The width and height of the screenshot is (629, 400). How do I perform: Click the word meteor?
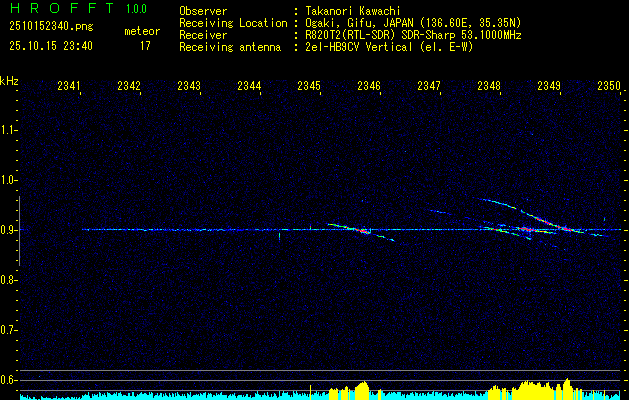click(142, 31)
